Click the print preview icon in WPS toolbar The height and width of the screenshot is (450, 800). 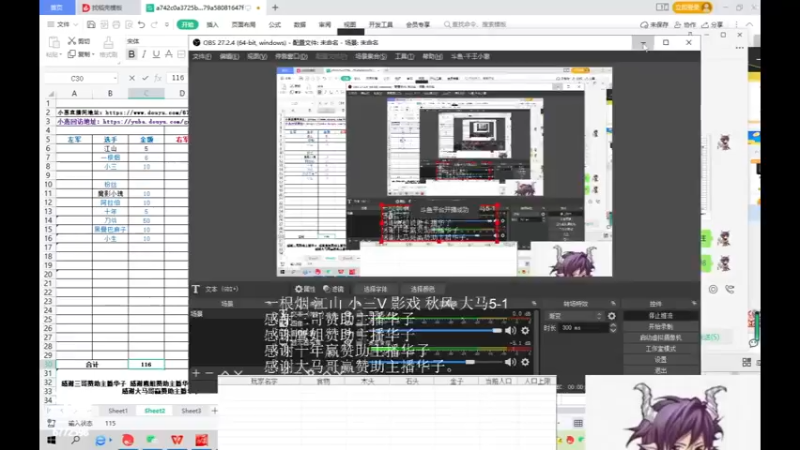[x=129, y=24]
